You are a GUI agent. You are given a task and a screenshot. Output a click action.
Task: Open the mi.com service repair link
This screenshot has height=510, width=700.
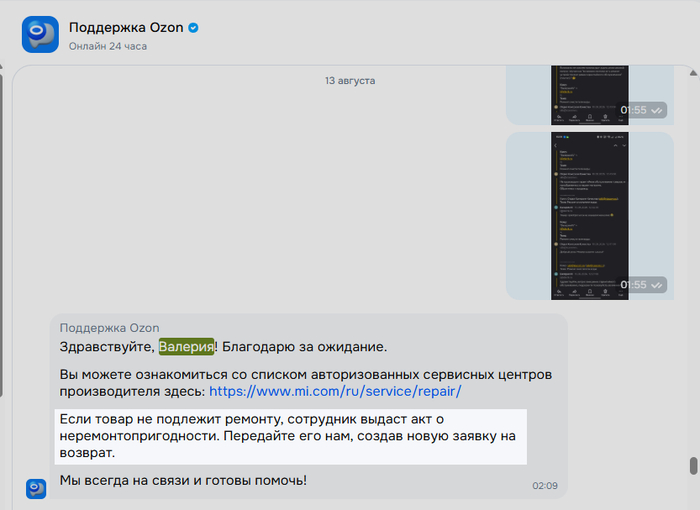tap(335, 391)
